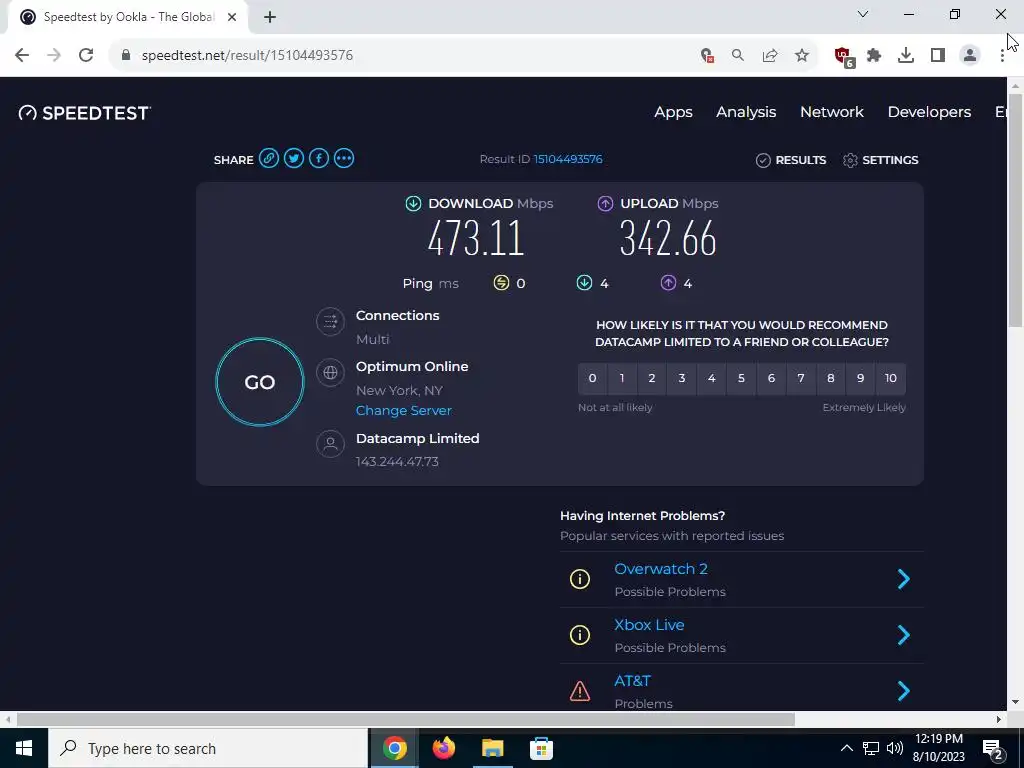Click the Windows search box
The height and width of the screenshot is (768, 1024).
[x=208, y=748]
